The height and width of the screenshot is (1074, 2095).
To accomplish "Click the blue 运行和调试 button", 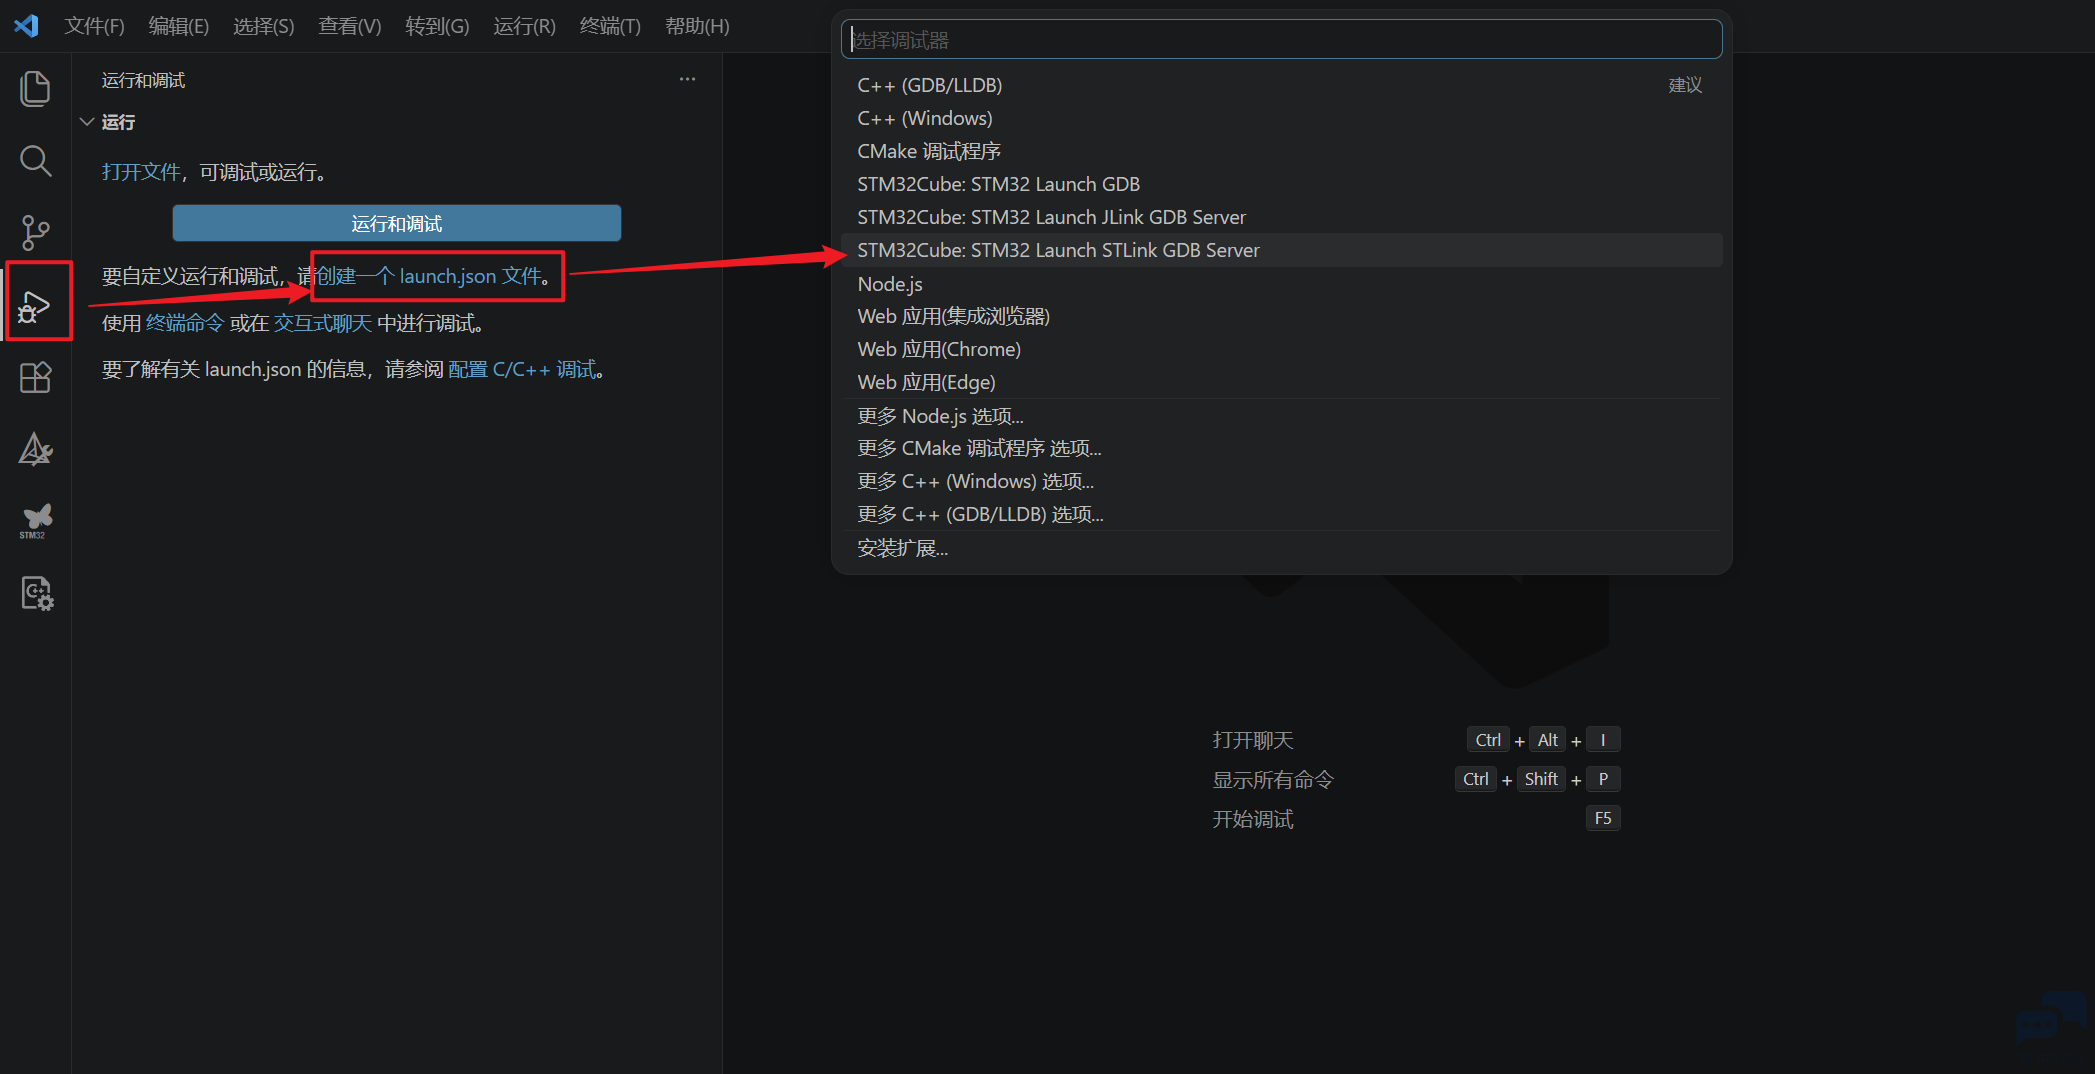I will pyautogui.click(x=397, y=223).
